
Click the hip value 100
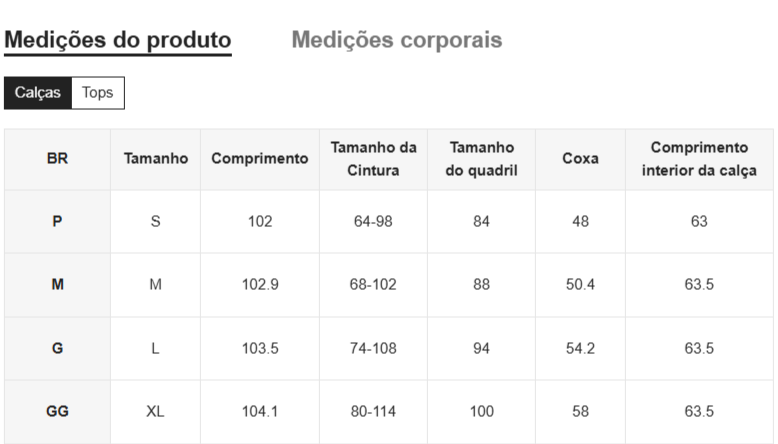coord(481,411)
